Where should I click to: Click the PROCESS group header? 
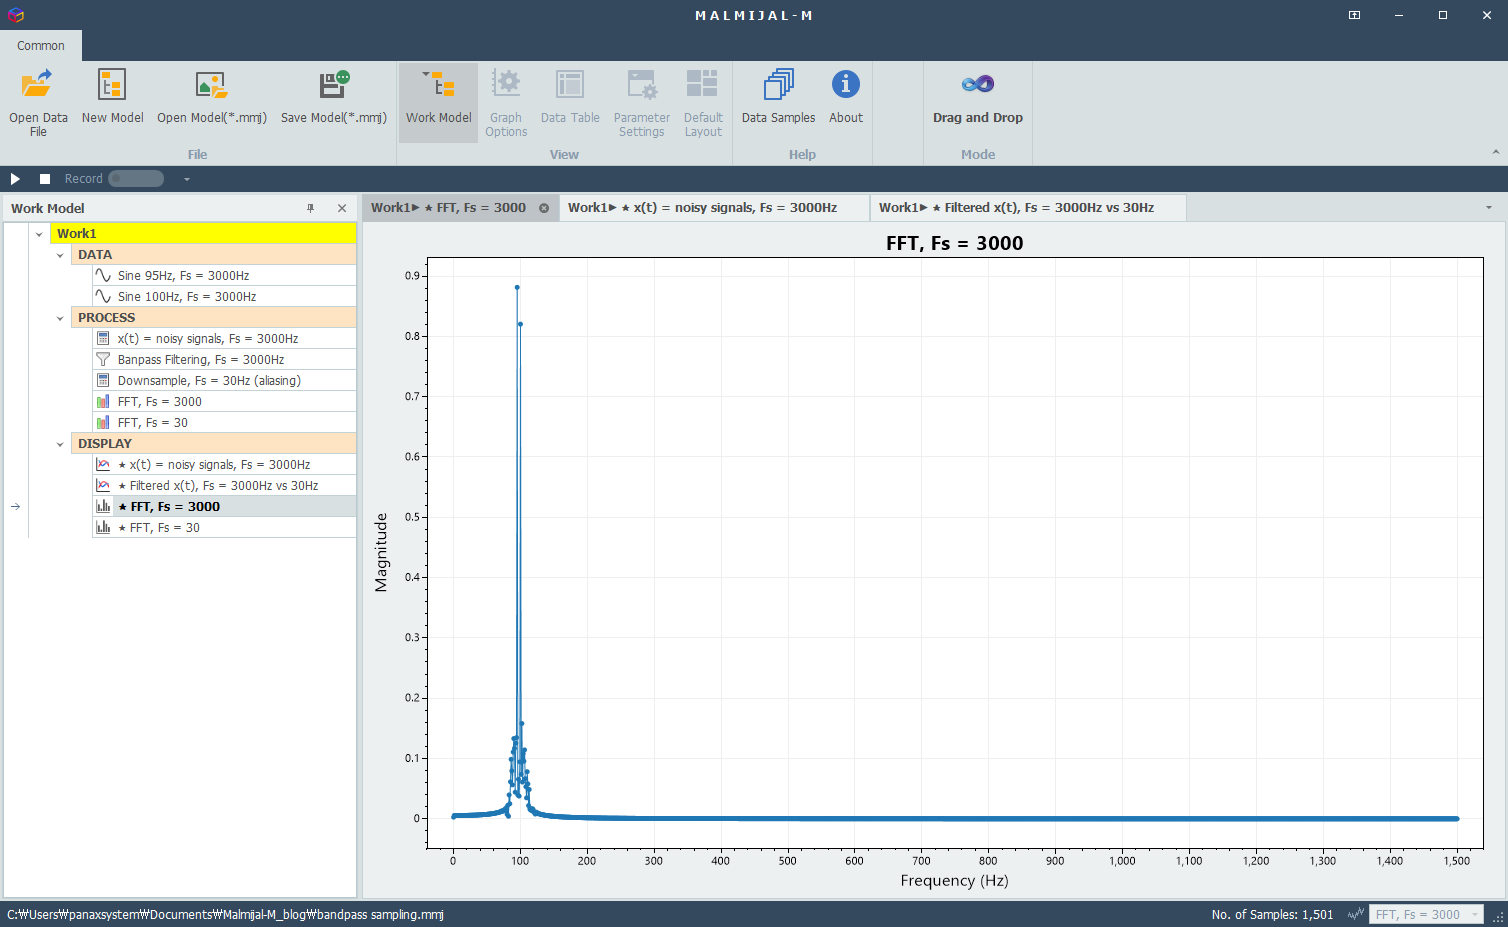214,318
